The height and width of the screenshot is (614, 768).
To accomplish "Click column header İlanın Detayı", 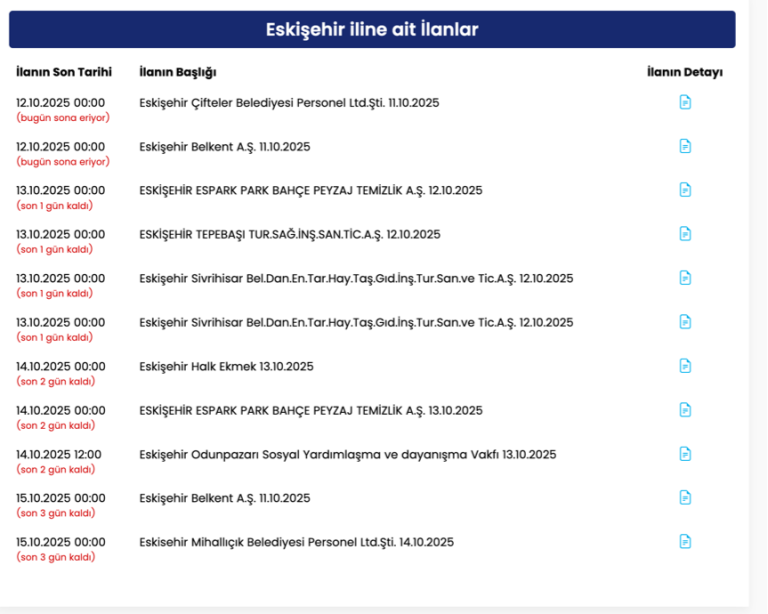I will [x=685, y=72].
